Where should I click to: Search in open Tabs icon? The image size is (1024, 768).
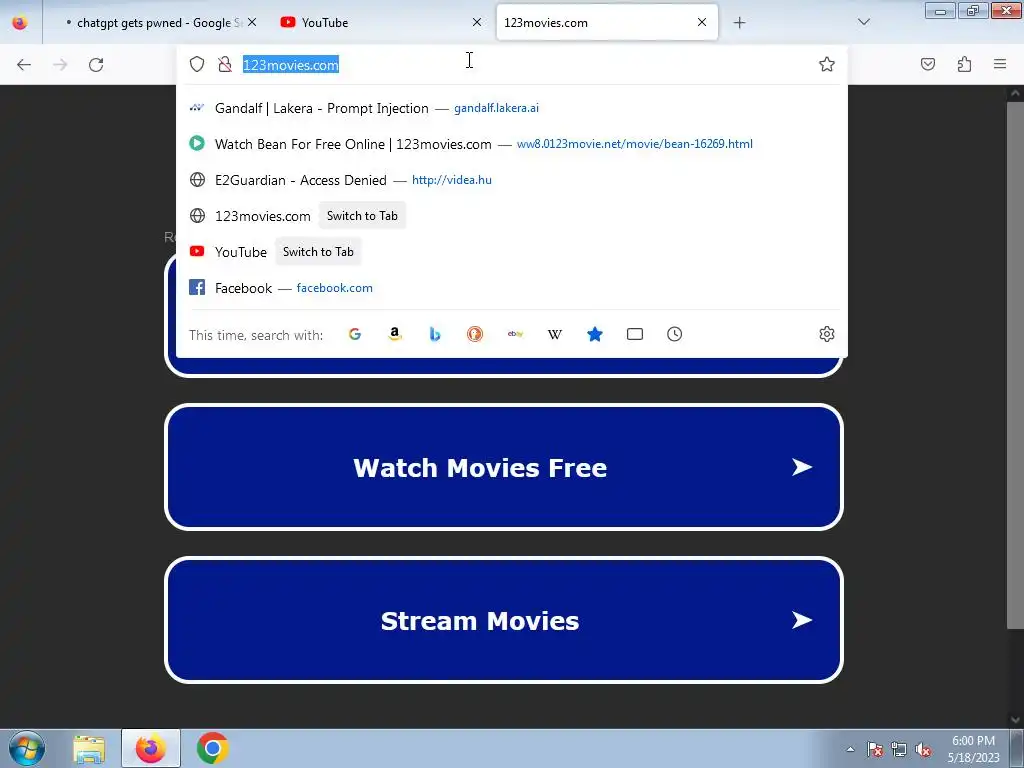point(635,334)
